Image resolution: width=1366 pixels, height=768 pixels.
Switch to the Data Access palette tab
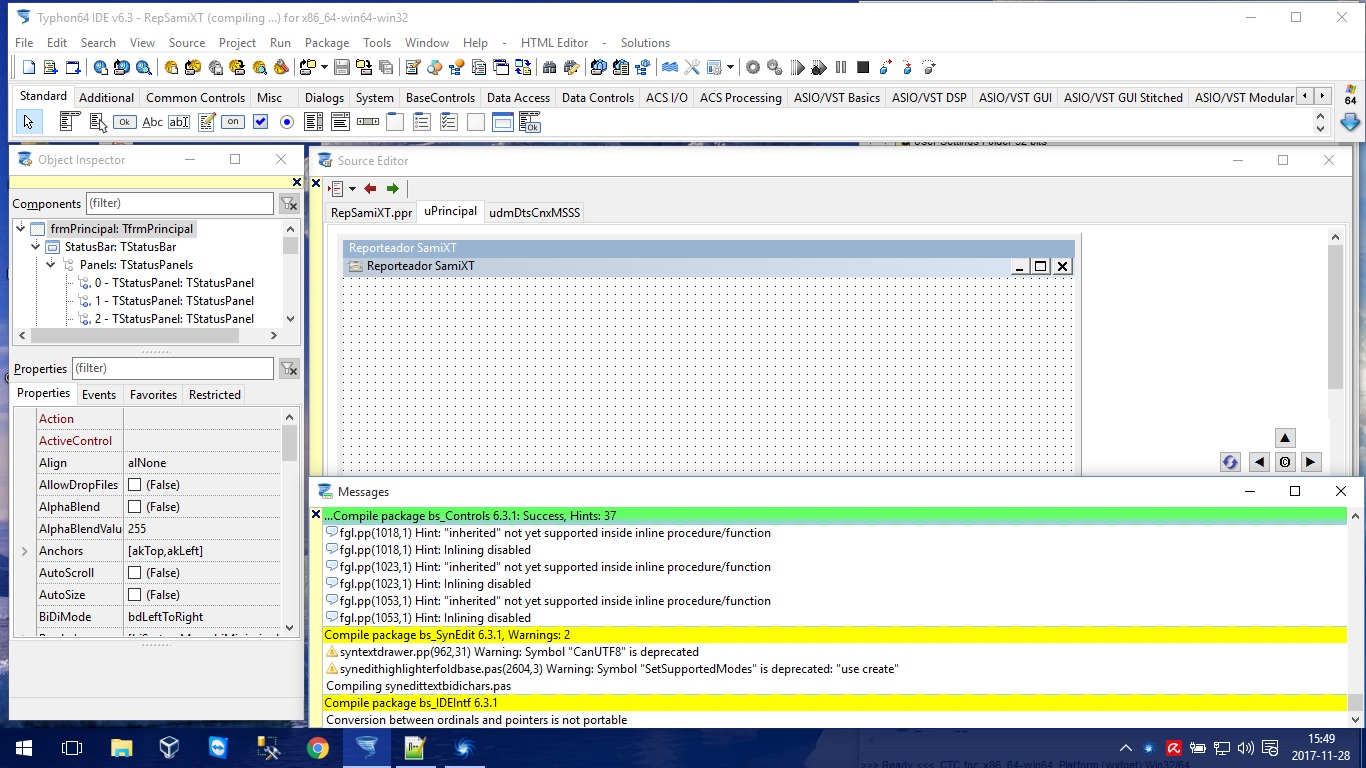point(518,97)
